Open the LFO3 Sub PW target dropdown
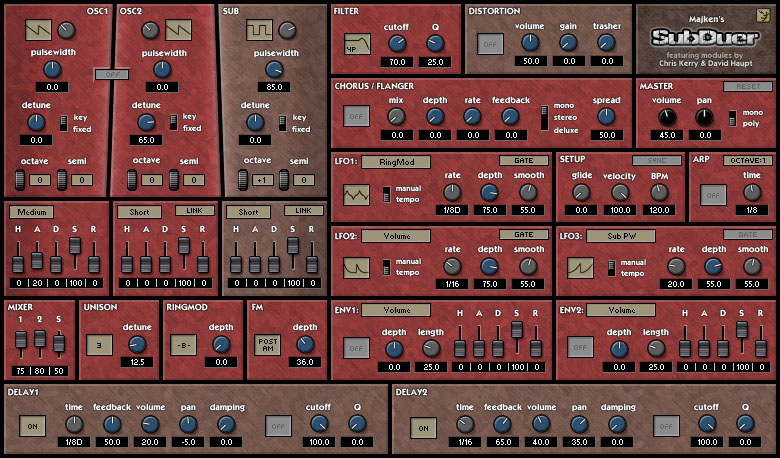This screenshot has width=780, height=458. tap(621, 236)
